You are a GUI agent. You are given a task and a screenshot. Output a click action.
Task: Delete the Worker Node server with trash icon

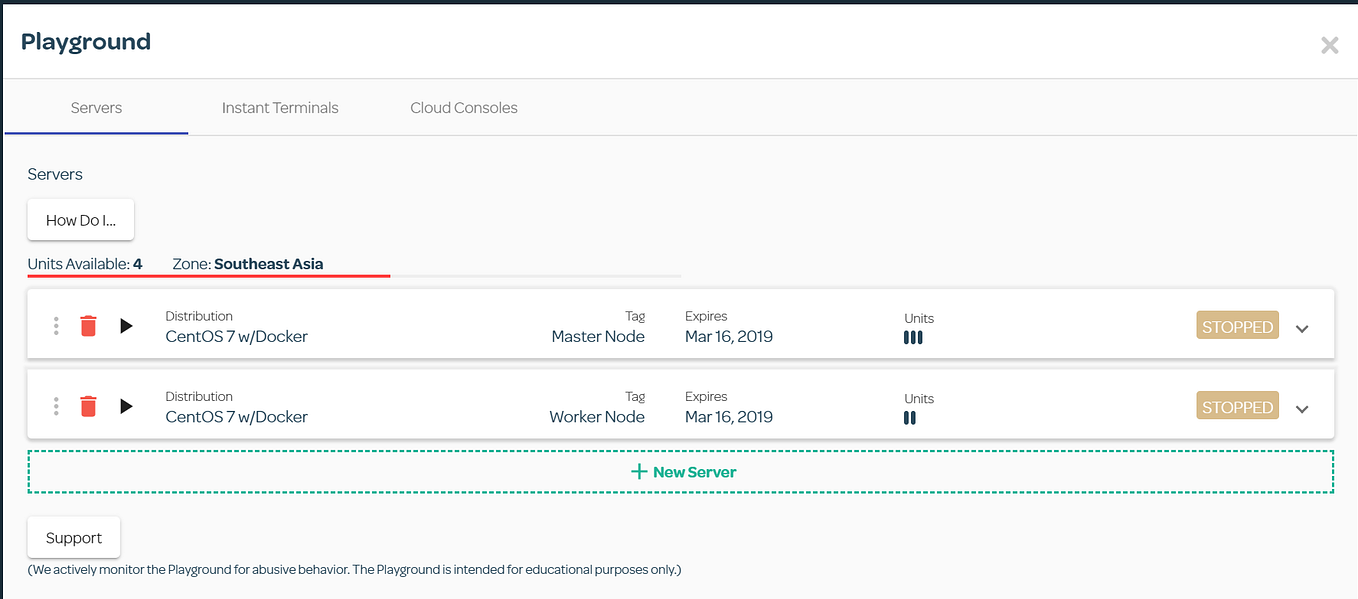point(88,406)
